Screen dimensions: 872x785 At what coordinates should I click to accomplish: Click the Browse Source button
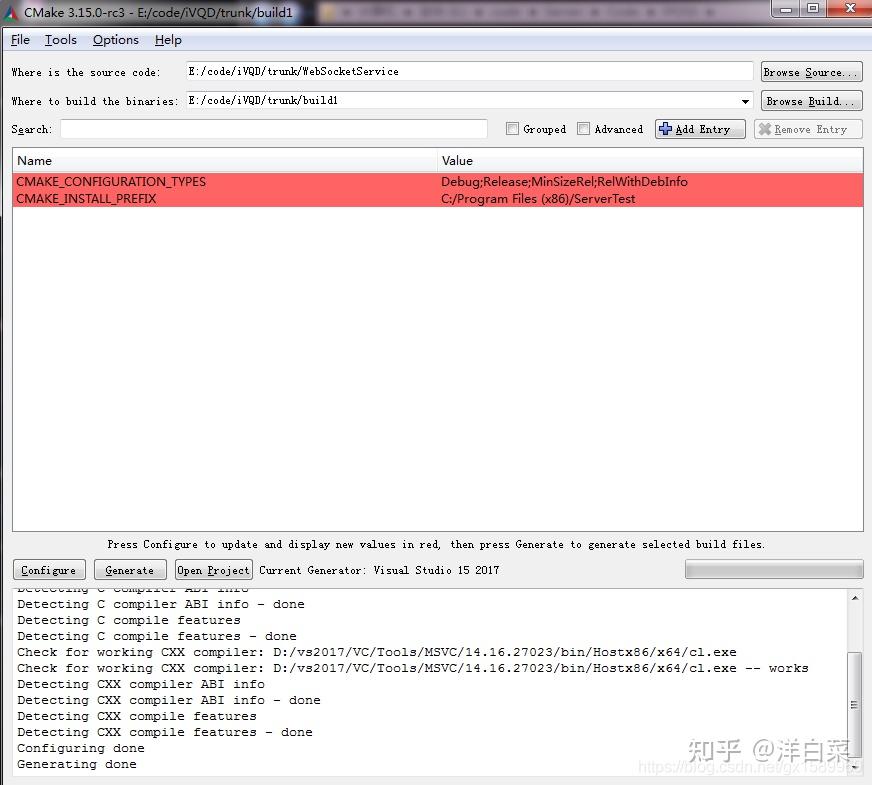pyautogui.click(x=810, y=71)
